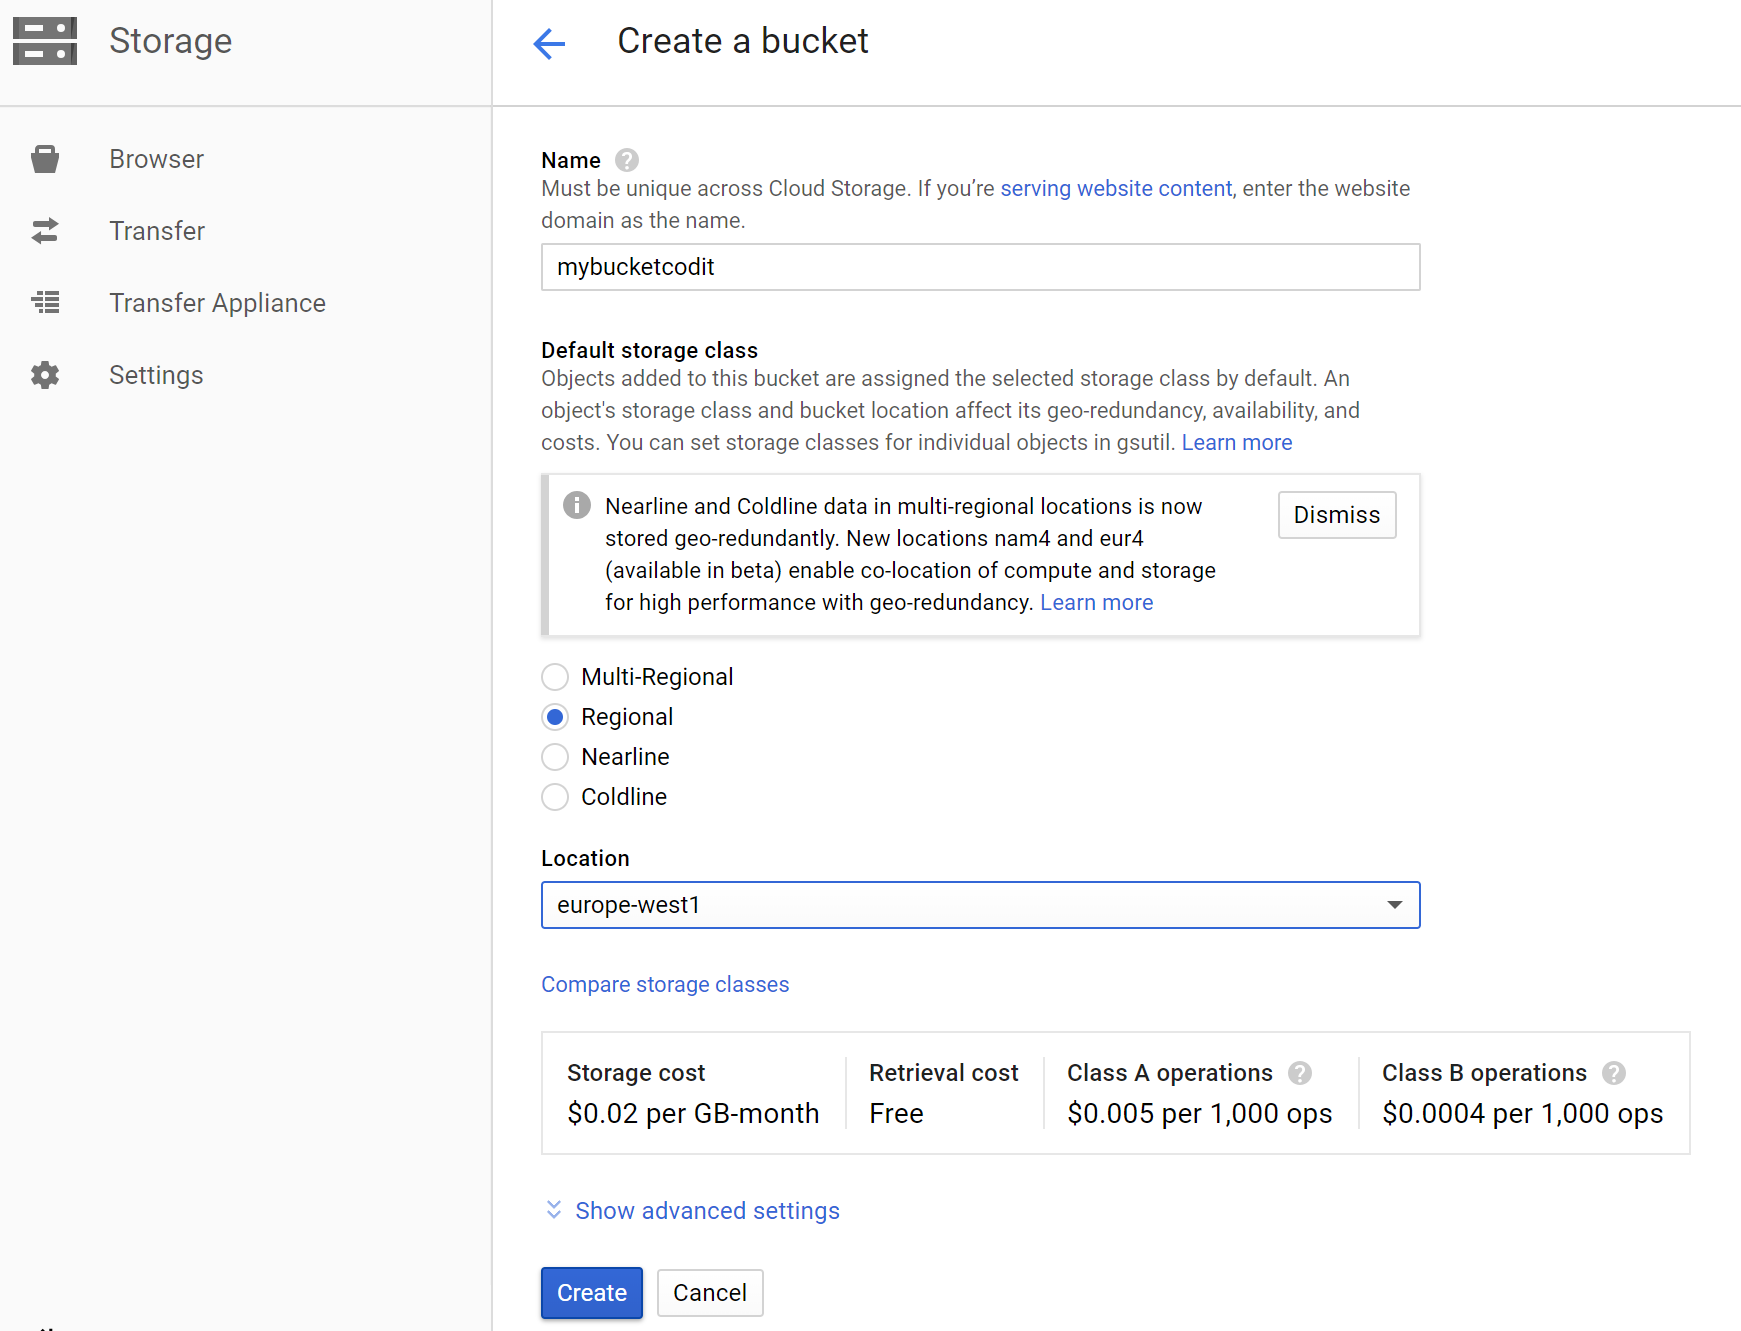Image resolution: width=1741 pixels, height=1331 pixels.
Task: Click the Browser bucket icon in sidebar
Action: tap(45, 159)
